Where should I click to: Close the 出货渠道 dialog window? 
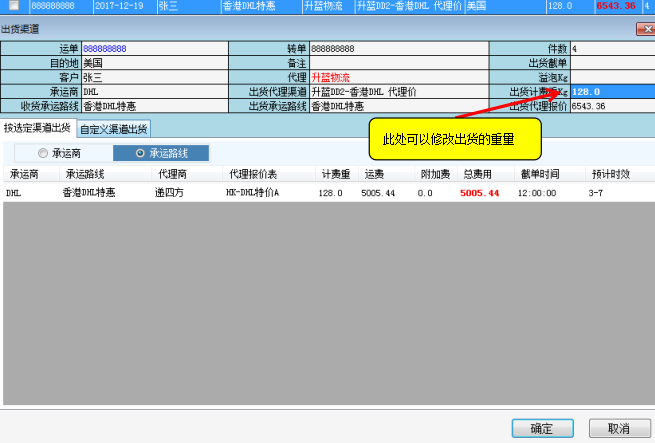(x=644, y=29)
